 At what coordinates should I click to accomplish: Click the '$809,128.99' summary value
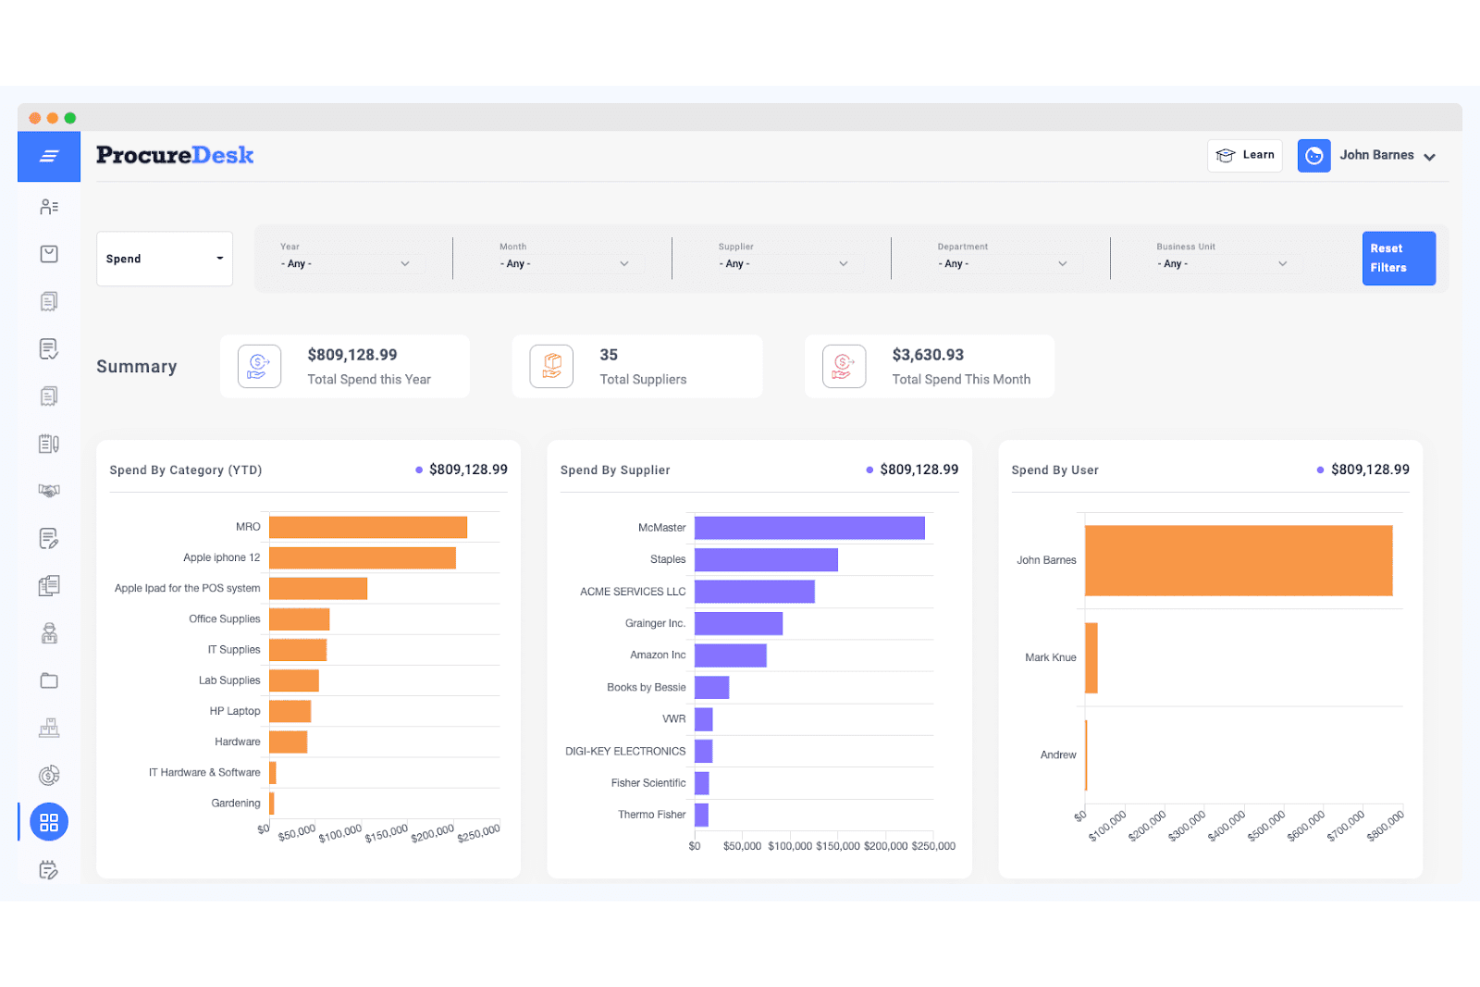(x=352, y=355)
